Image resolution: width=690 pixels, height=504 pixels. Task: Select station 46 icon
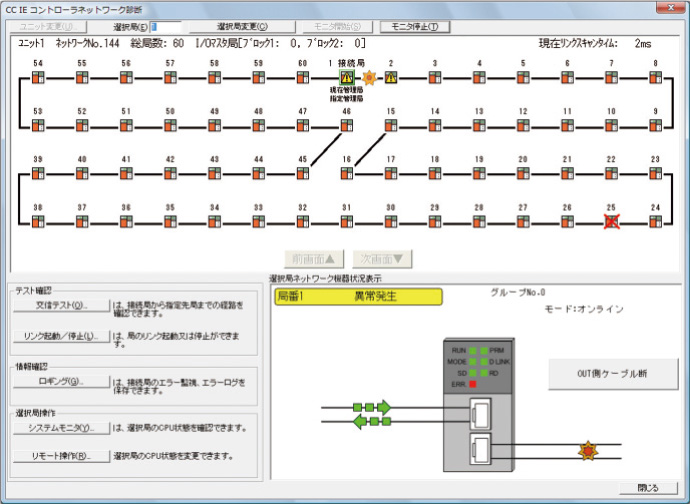coord(346,125)
